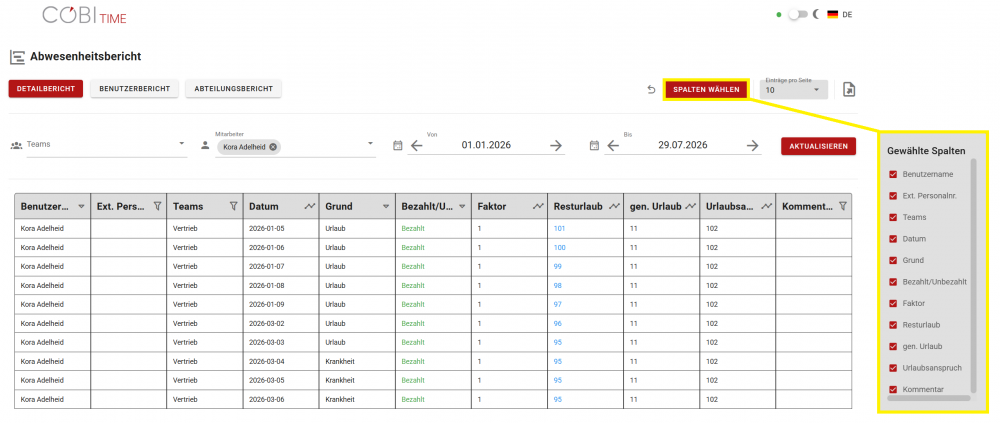Uncheck the Benutzername column checkbox
This screenshot has width=1000, height=423.
[893, 174]
